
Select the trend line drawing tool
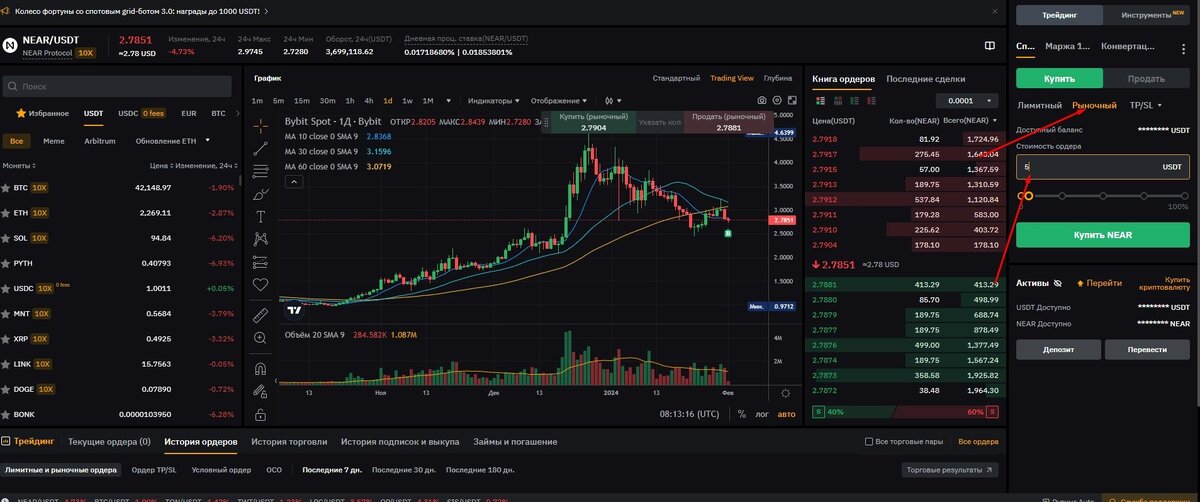[261, 148]
